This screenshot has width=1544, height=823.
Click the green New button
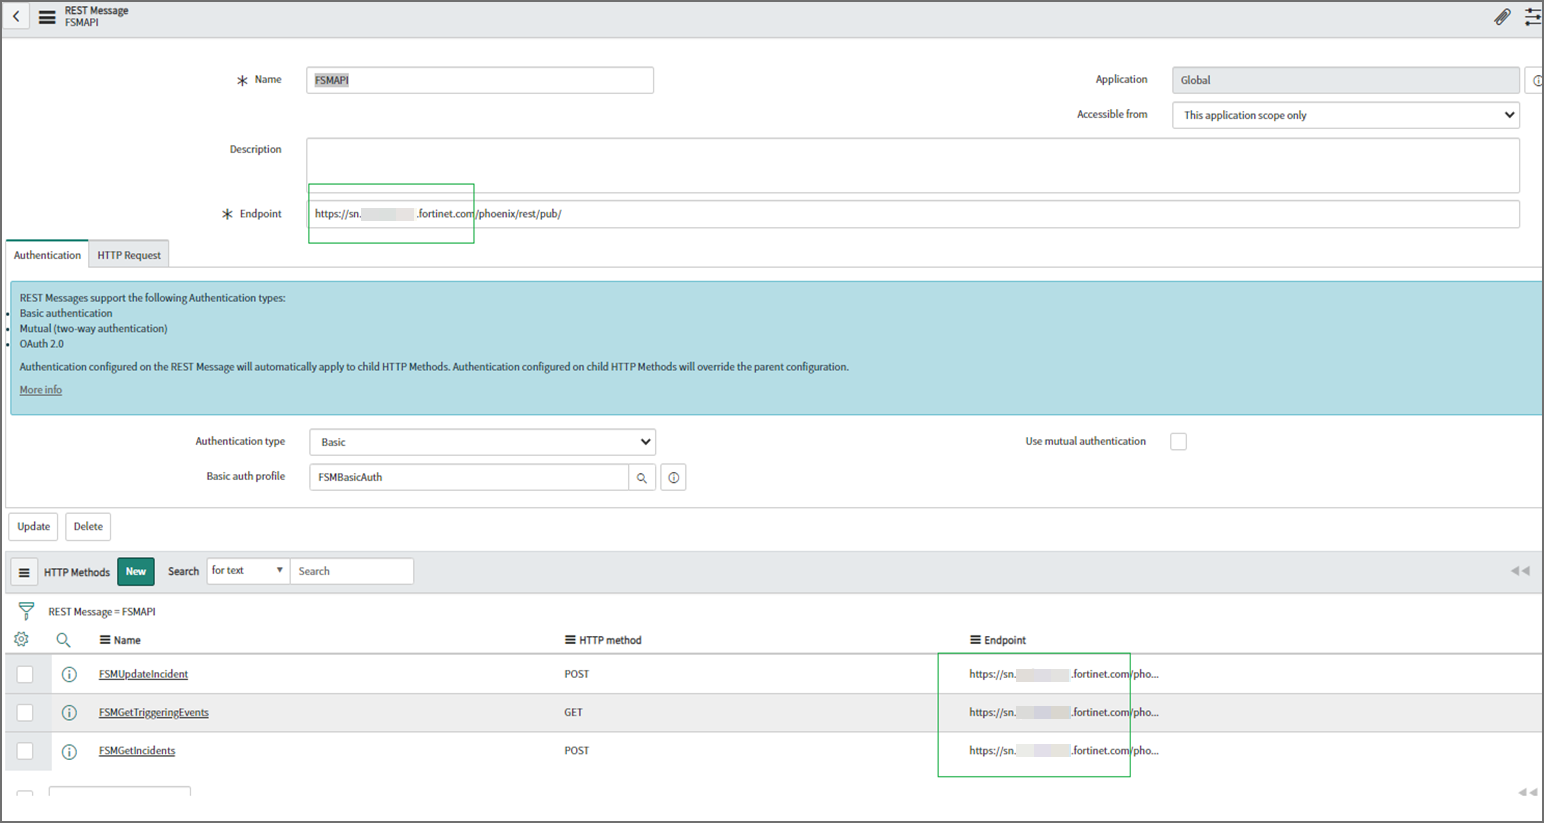136,572
